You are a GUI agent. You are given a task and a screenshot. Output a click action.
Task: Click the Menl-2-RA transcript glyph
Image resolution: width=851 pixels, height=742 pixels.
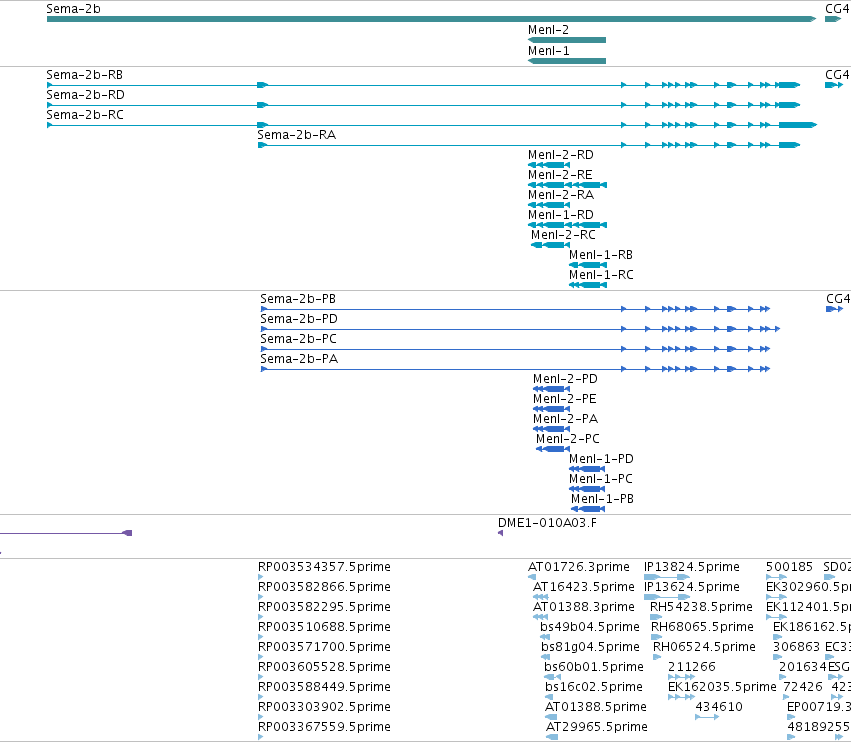point(549,205)
